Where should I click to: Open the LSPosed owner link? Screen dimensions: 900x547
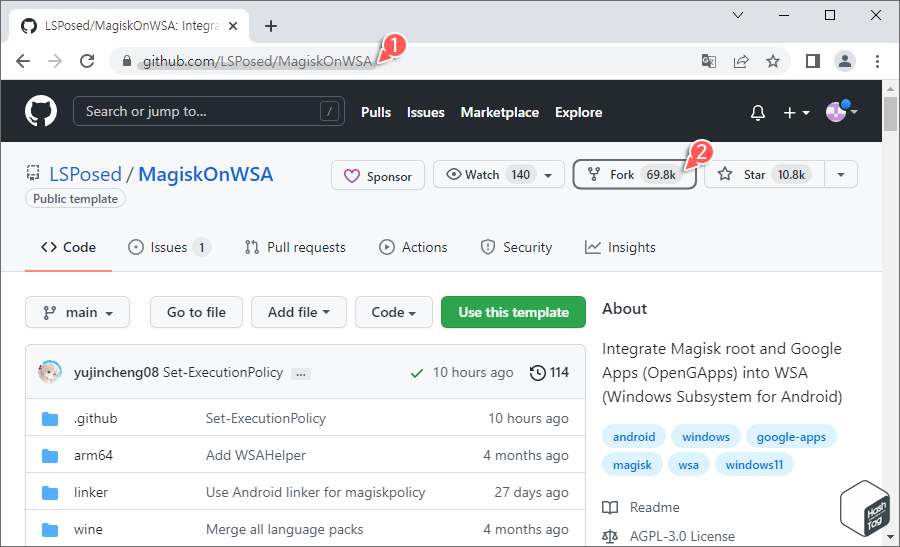[x=86, y=174]
